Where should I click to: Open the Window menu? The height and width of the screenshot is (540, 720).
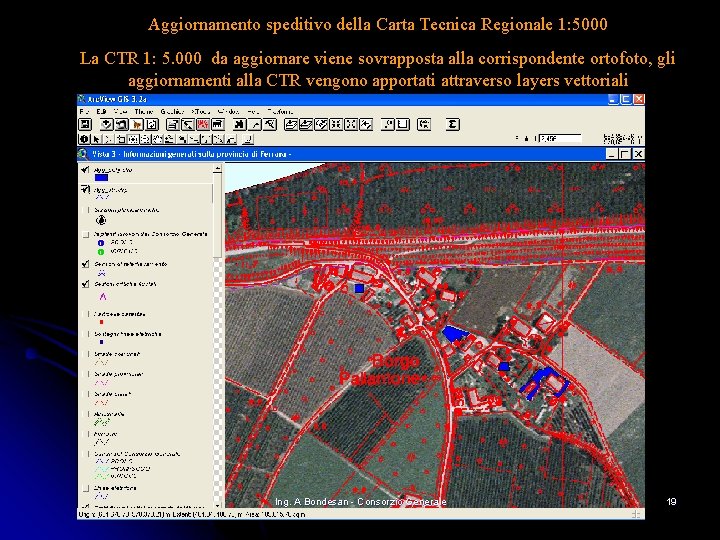(228, 112)
